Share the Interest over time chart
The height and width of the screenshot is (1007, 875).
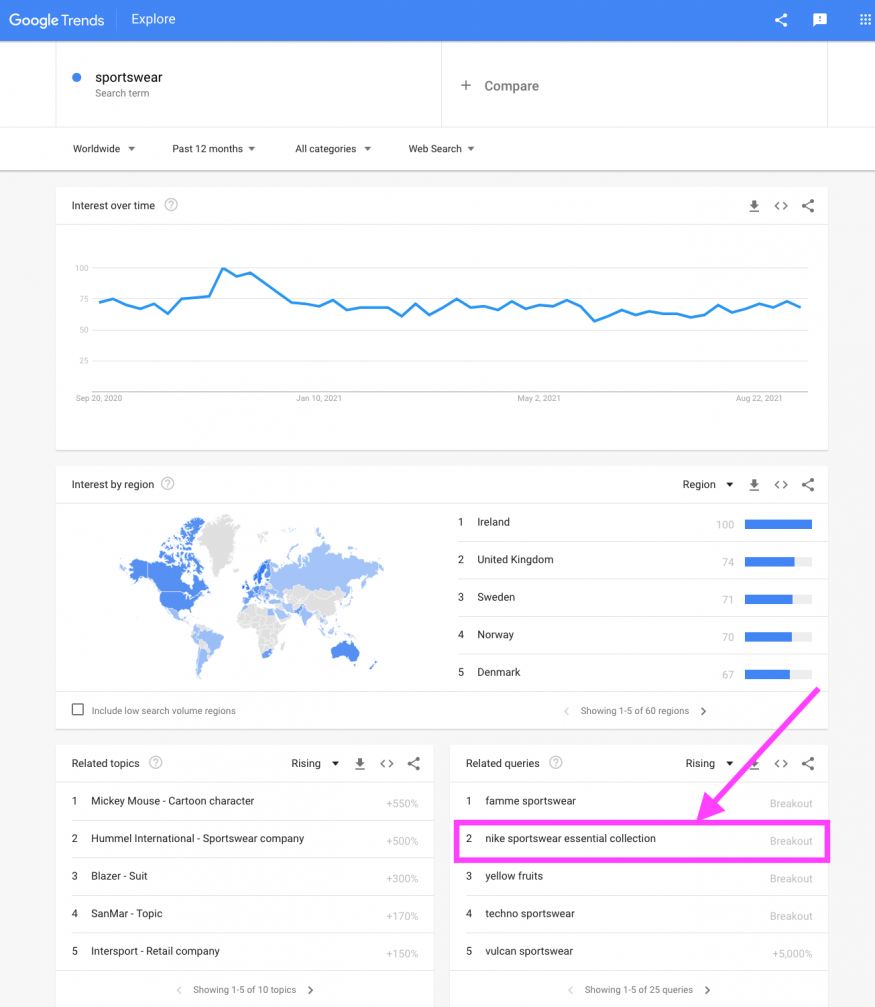tap(808, 206)
